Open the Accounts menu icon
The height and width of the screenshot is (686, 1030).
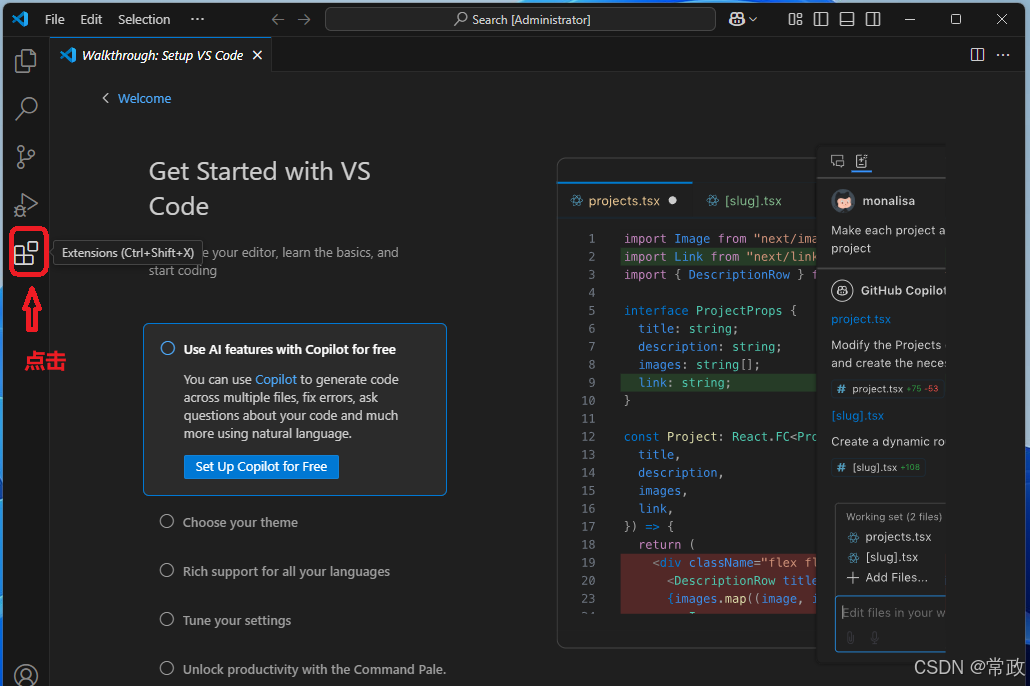(x=26, y=675)
